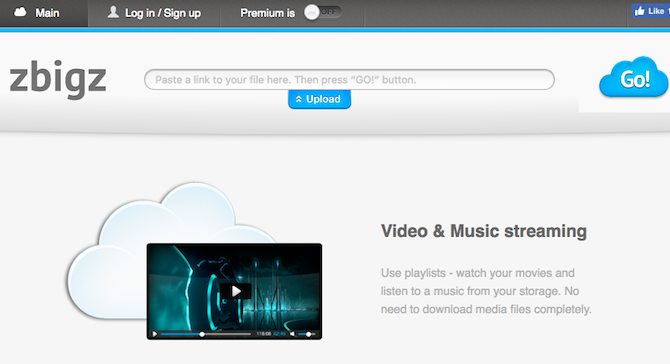
Task: Click the user silhouette icon
Action: tap(113, 12)
